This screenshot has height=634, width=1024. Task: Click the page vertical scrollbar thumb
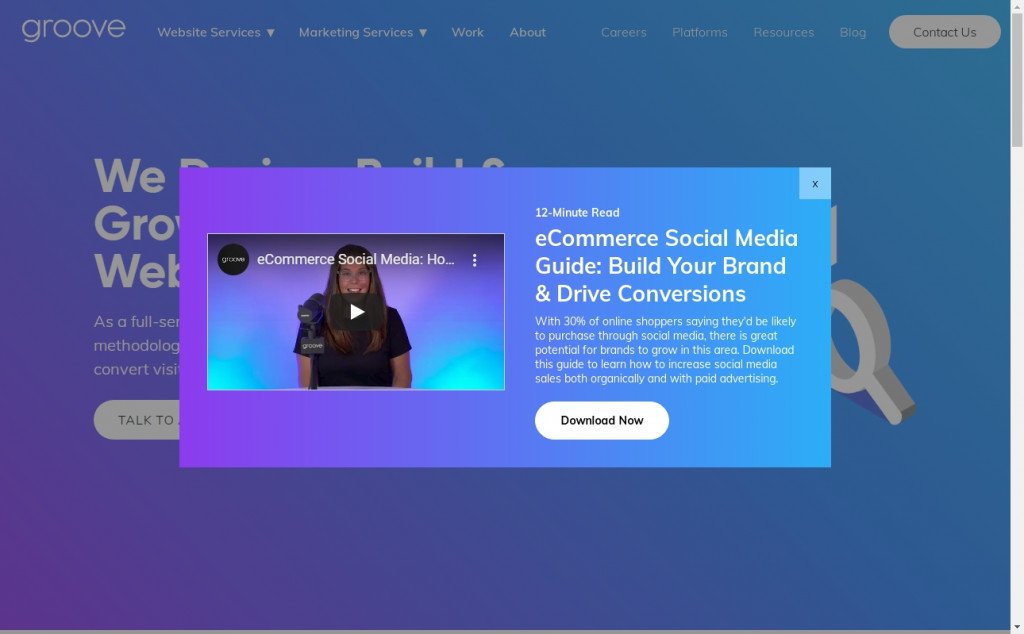click(x=1017, y=78)
